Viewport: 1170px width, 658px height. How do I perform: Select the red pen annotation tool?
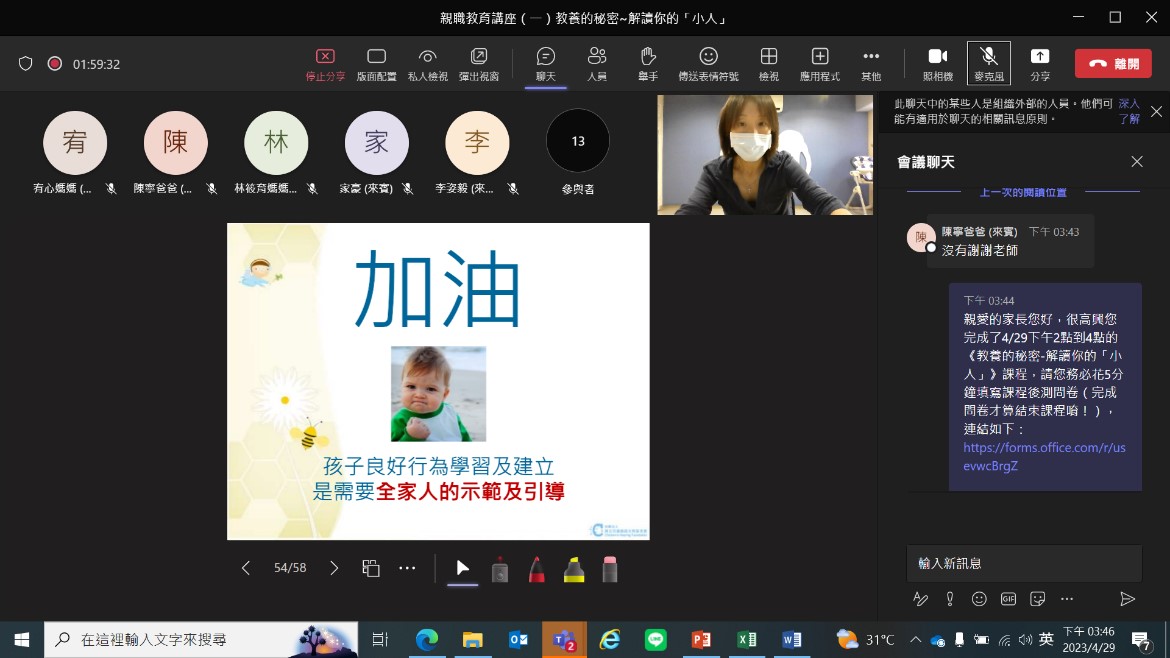pos(537,569)
